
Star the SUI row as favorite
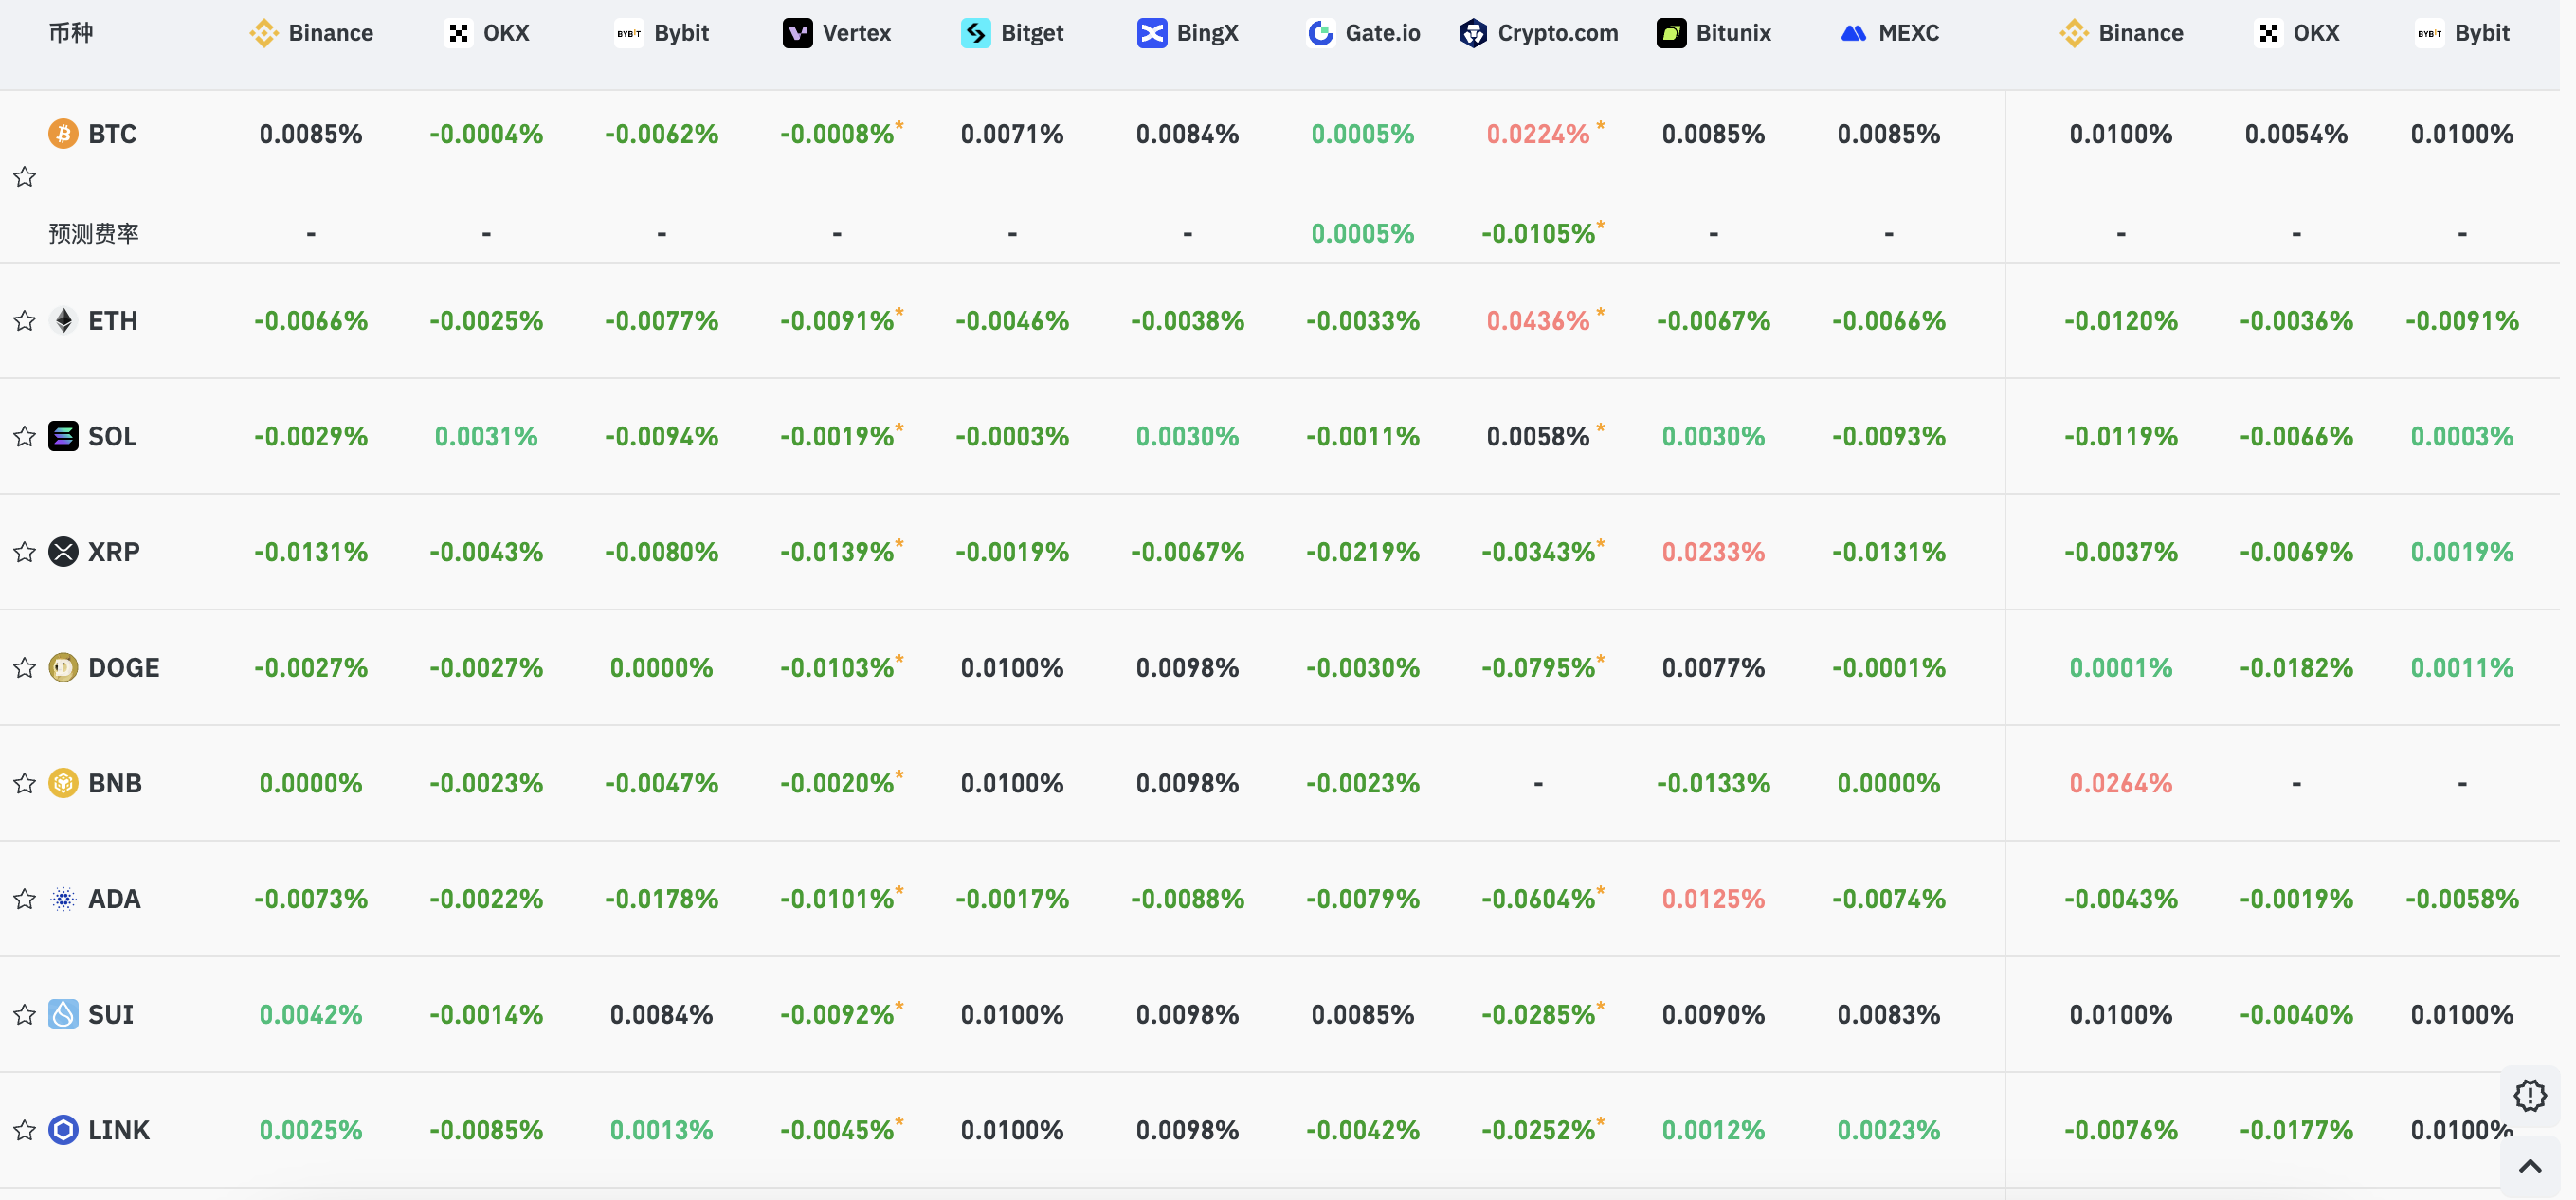(25, 1015)
